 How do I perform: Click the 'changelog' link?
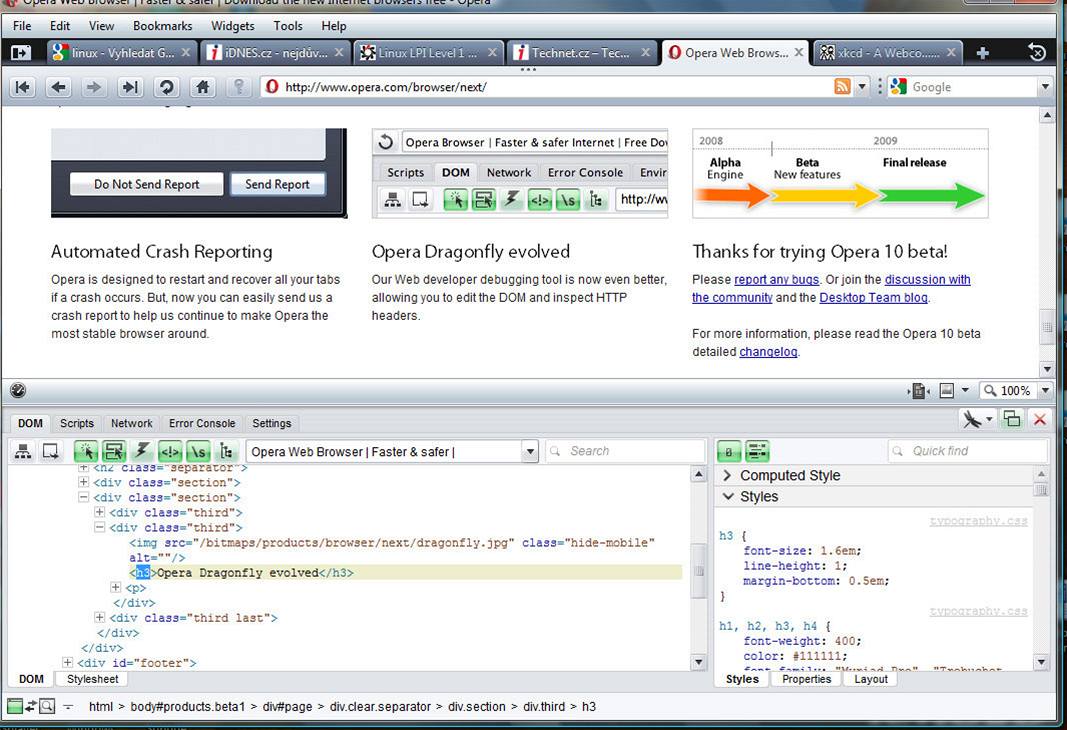(x=768, y=352)
